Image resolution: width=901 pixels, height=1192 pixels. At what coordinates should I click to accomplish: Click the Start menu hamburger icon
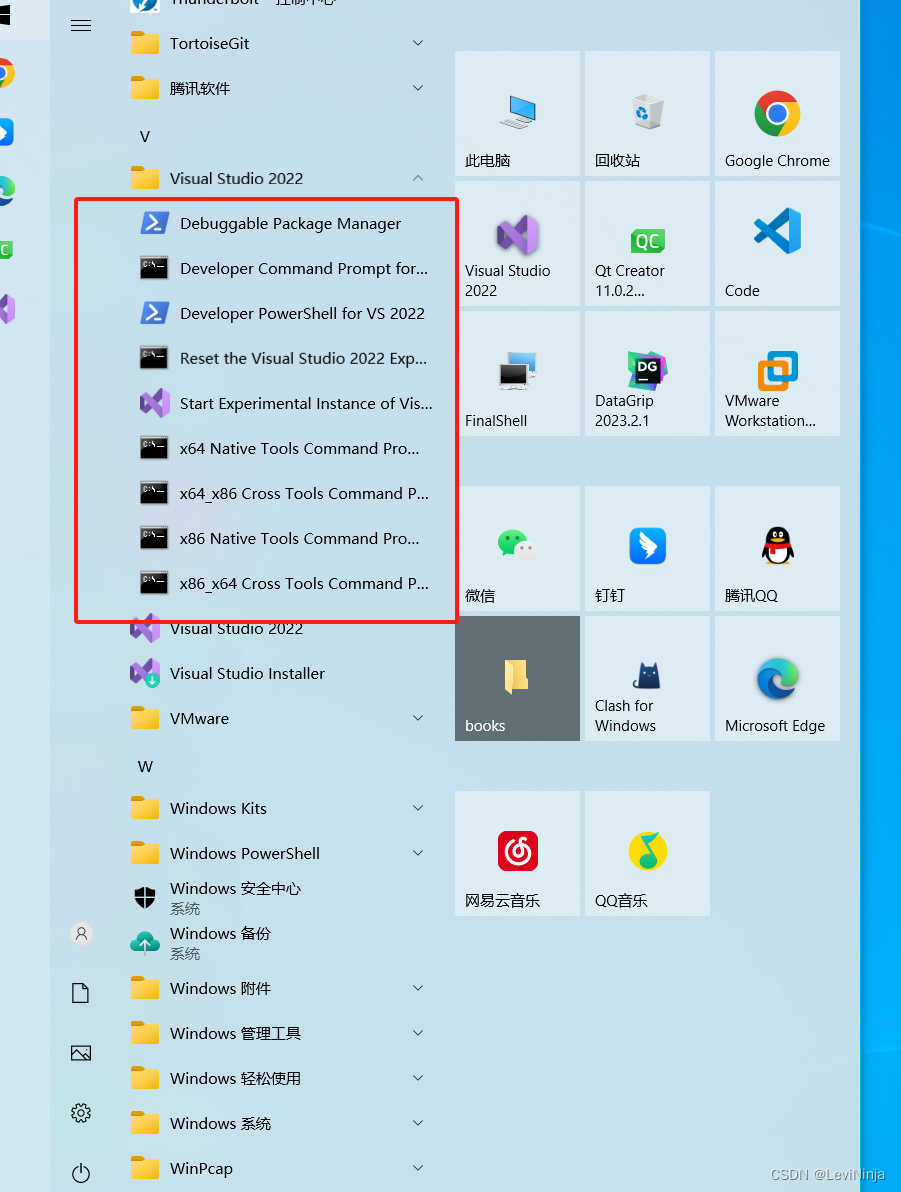[x=81, y=26]
